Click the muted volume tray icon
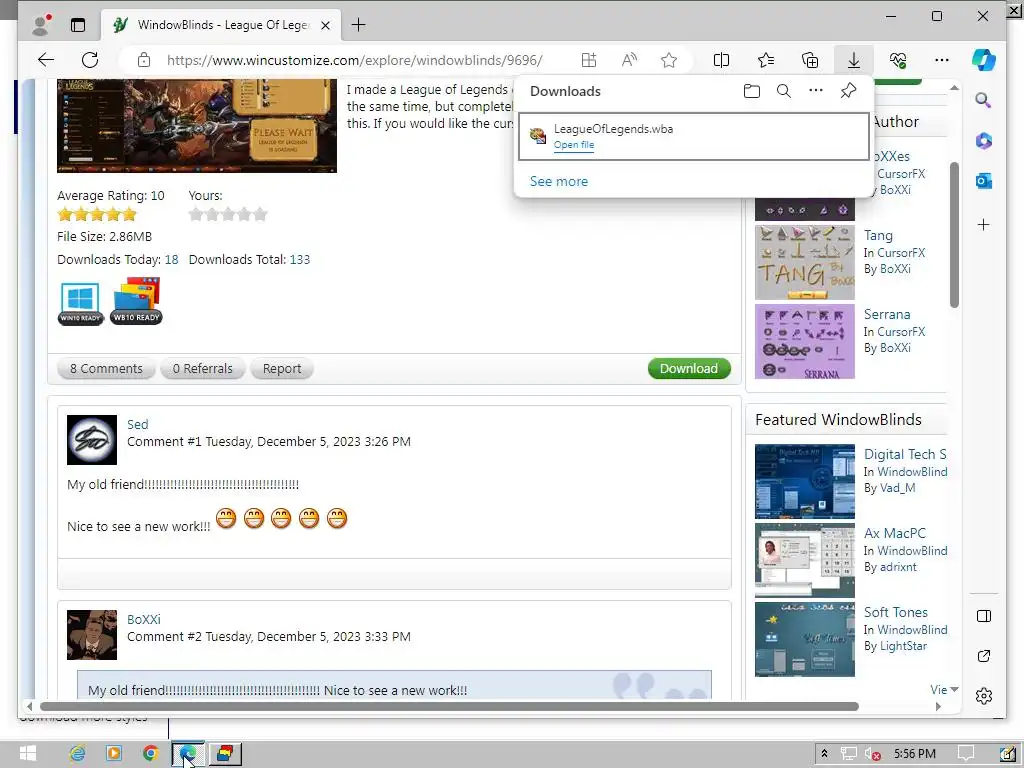1024x768 pixels. point(872,754)
